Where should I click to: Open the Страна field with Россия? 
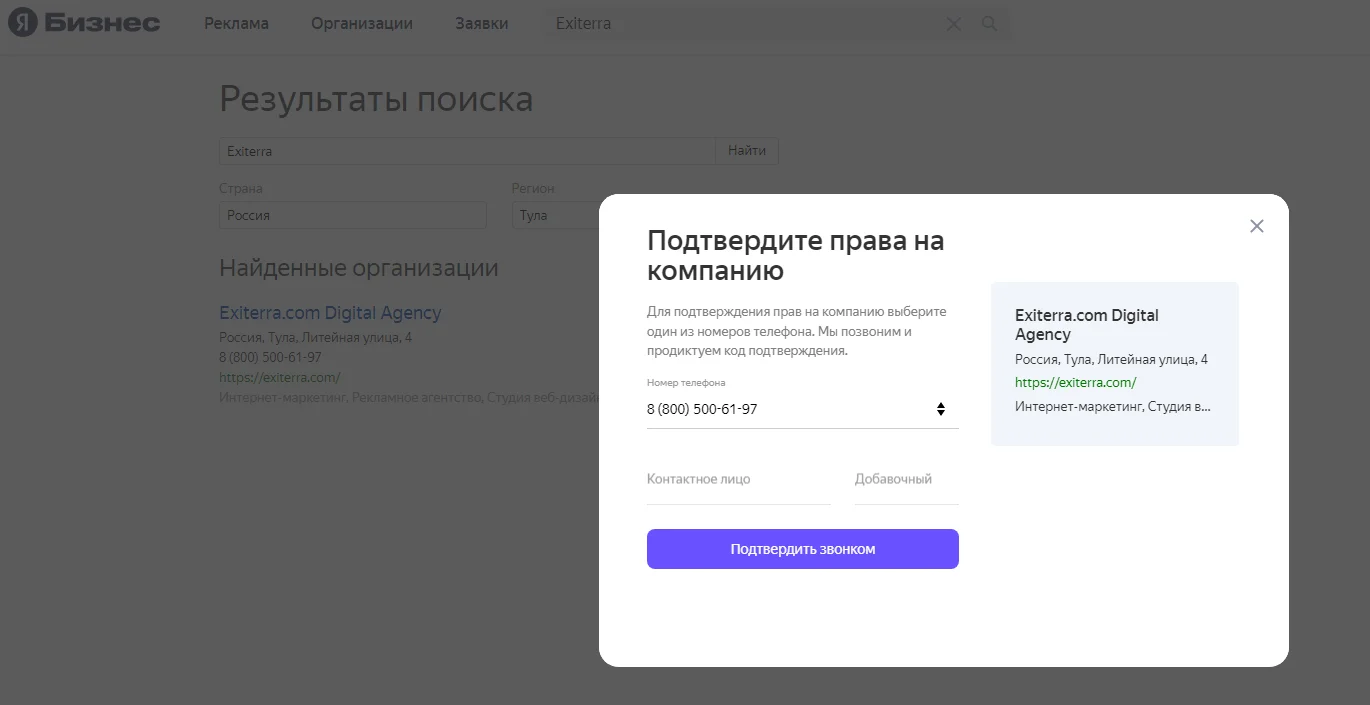[353, 215]
